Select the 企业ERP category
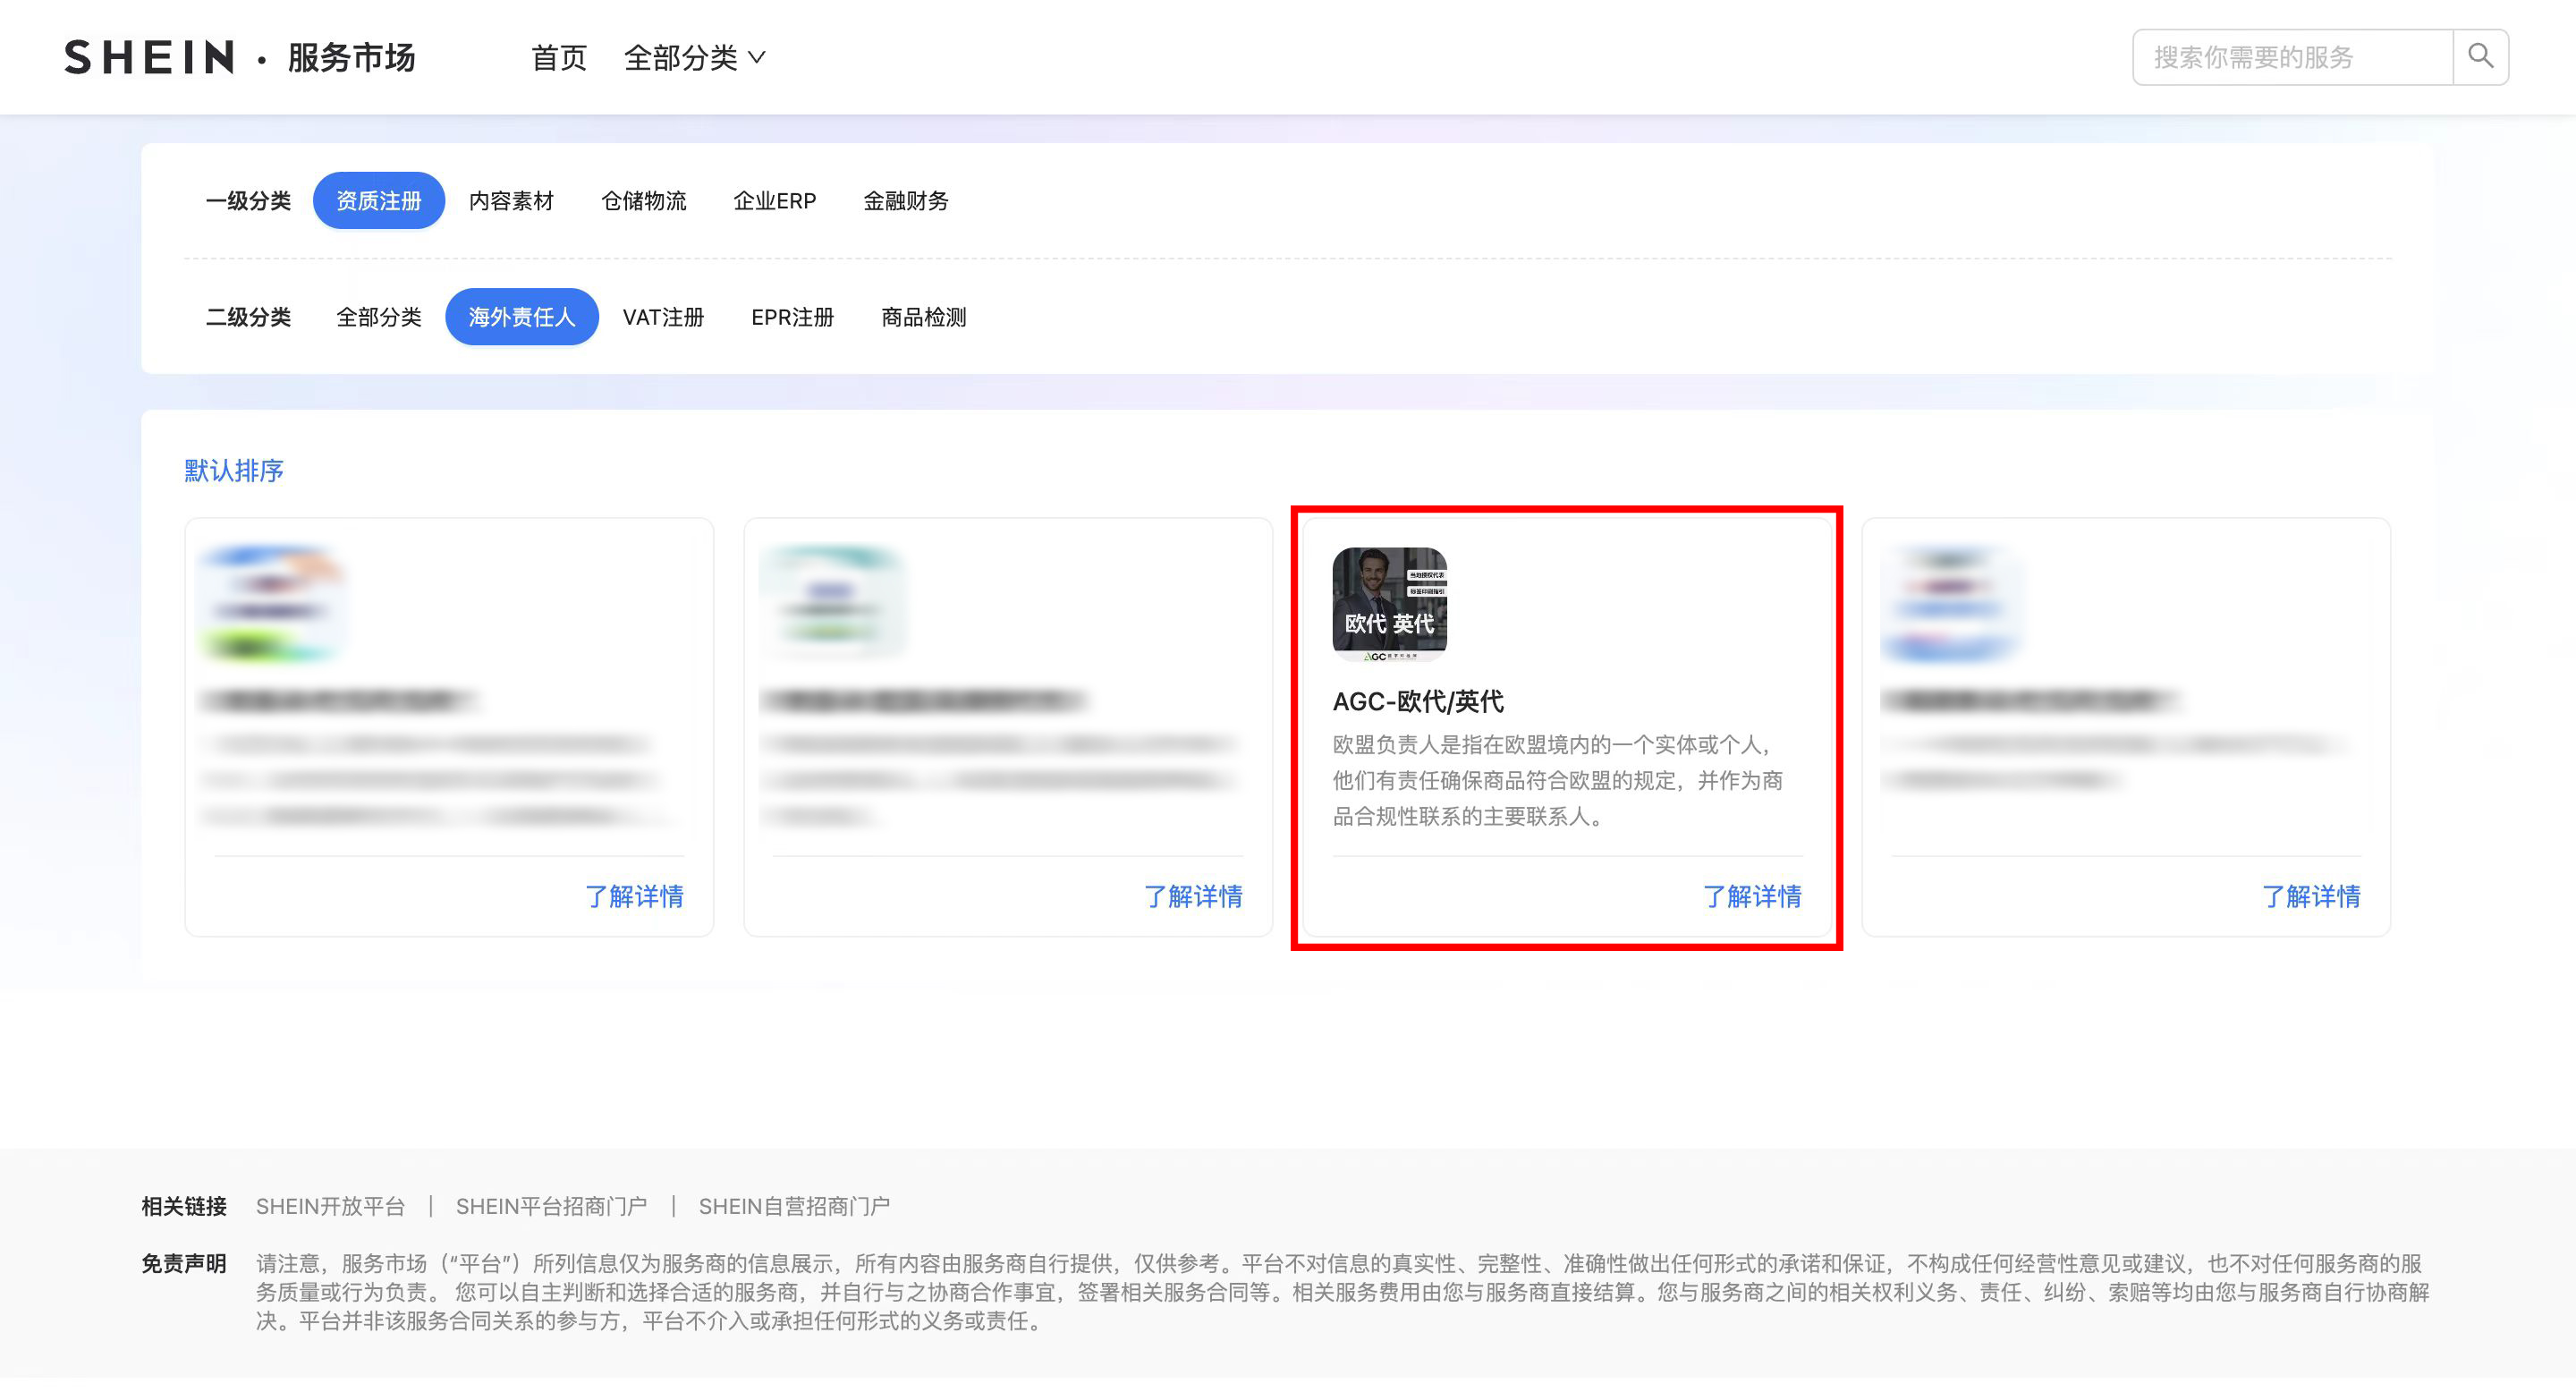2576x1392 pixels. (x=774, y=201)
